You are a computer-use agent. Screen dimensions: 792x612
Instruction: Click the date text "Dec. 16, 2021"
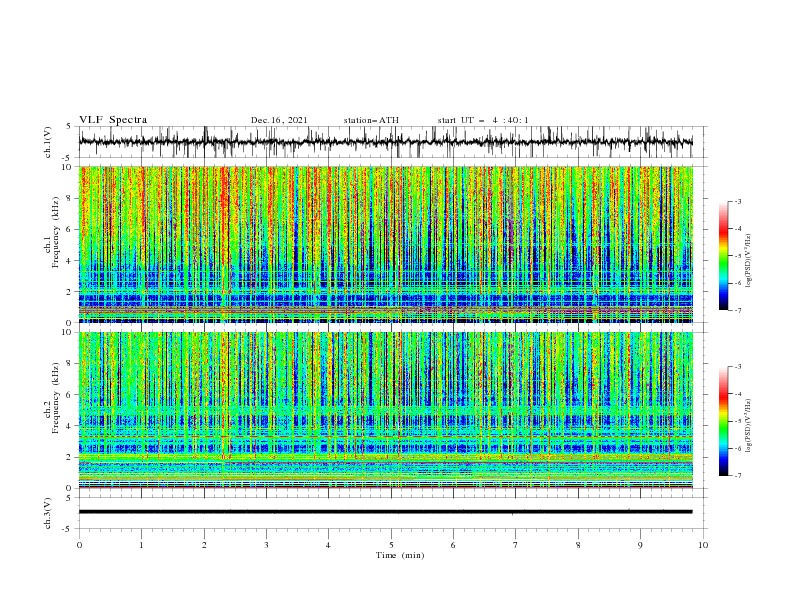click(279, 120)
